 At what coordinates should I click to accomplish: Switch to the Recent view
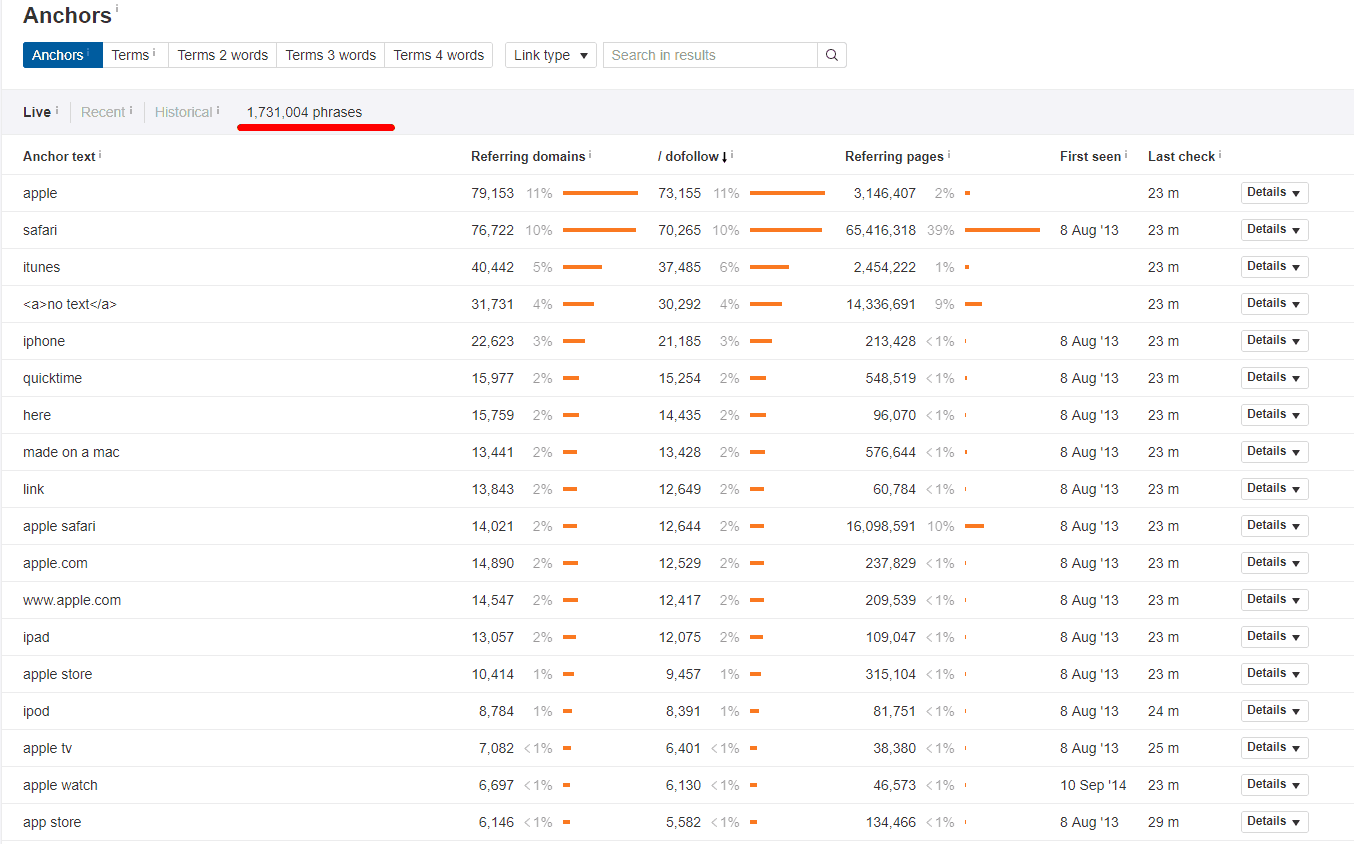click(x=101, y=112)
